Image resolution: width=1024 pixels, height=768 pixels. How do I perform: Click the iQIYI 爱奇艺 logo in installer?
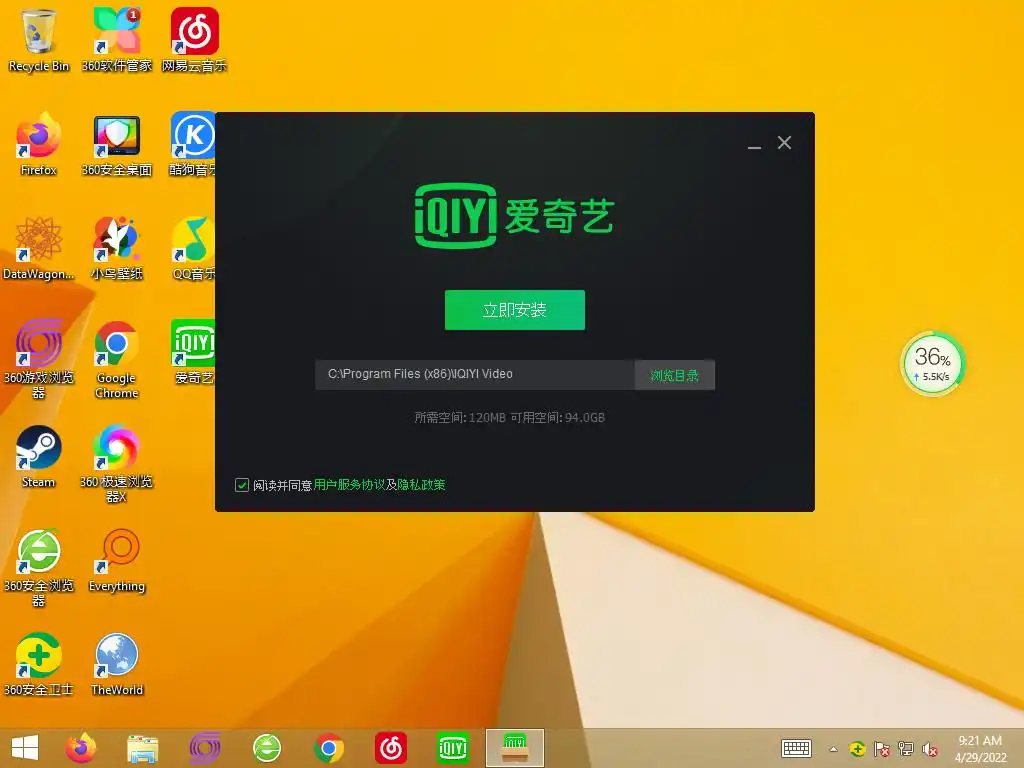tap(515, 216)
